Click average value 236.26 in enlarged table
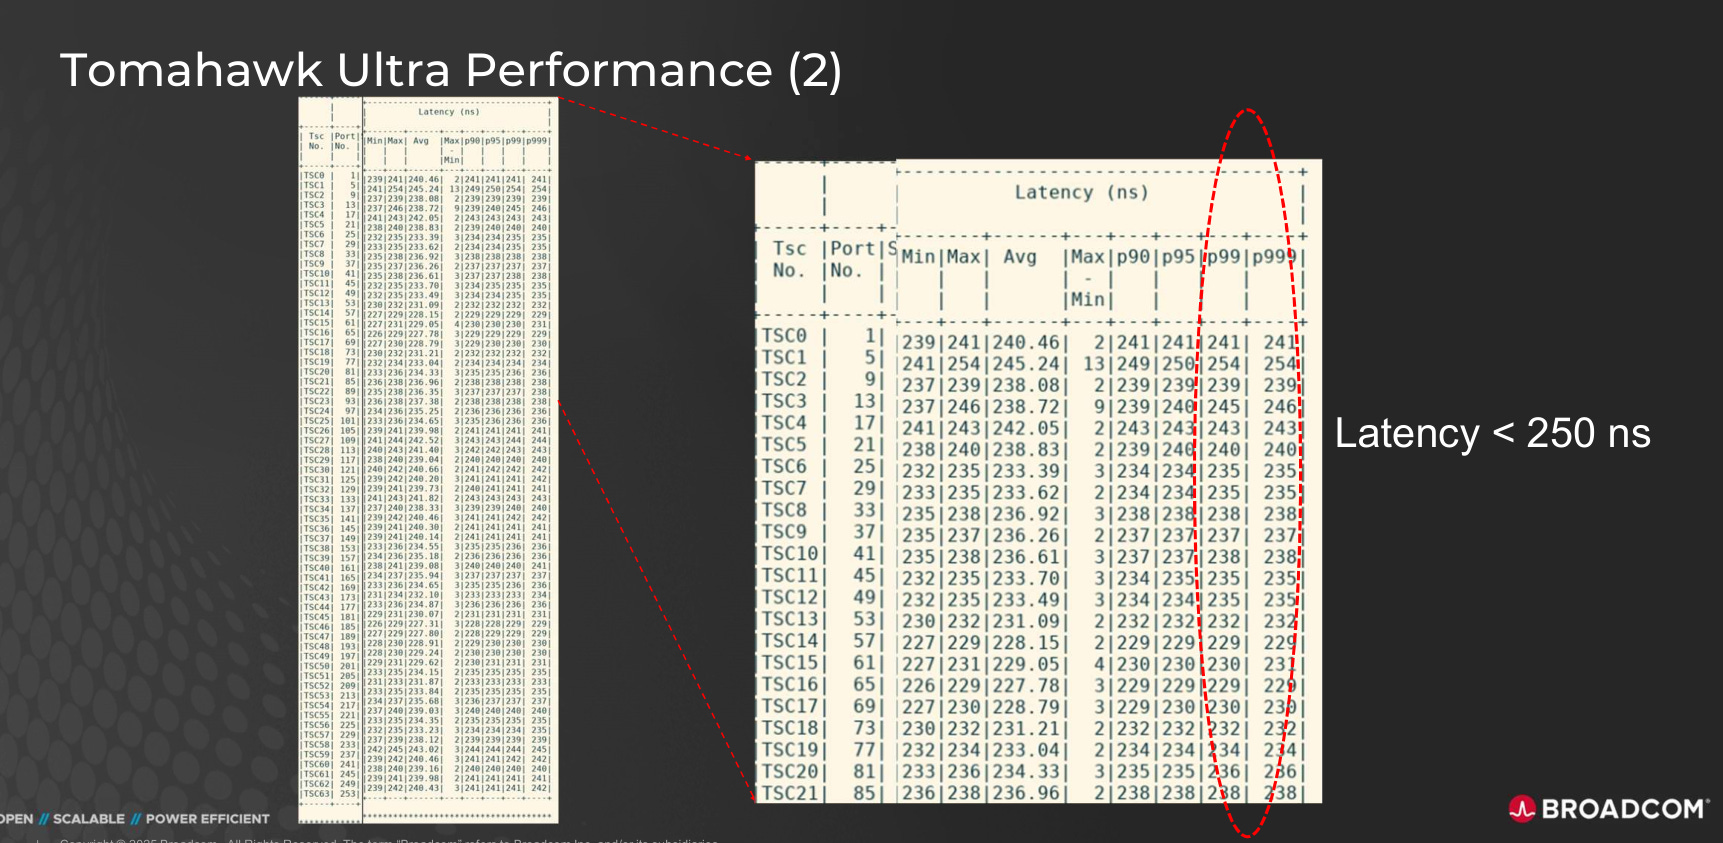 [x=1026, y=536]
